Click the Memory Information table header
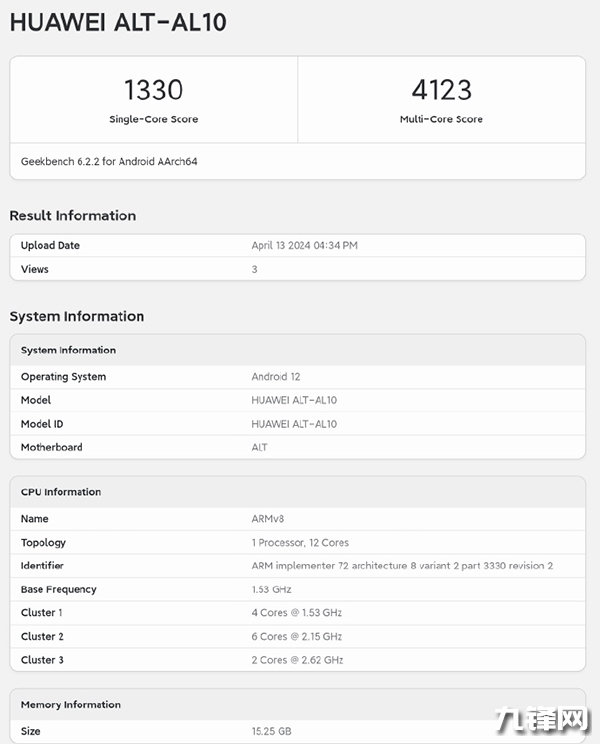This screenshot has width=600, height=744. [71, 705]
